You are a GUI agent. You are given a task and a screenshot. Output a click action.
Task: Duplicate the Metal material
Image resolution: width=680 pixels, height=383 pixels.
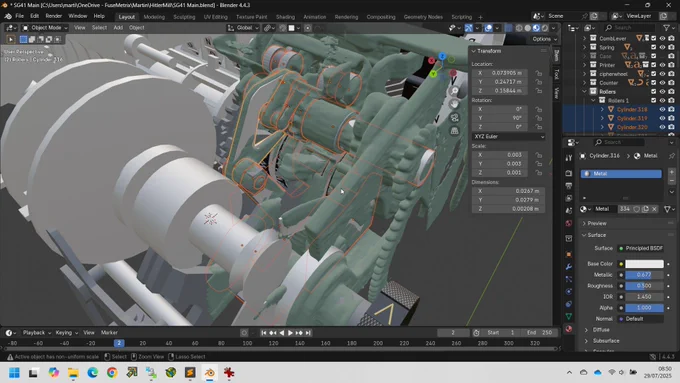(x=645, y=209)
